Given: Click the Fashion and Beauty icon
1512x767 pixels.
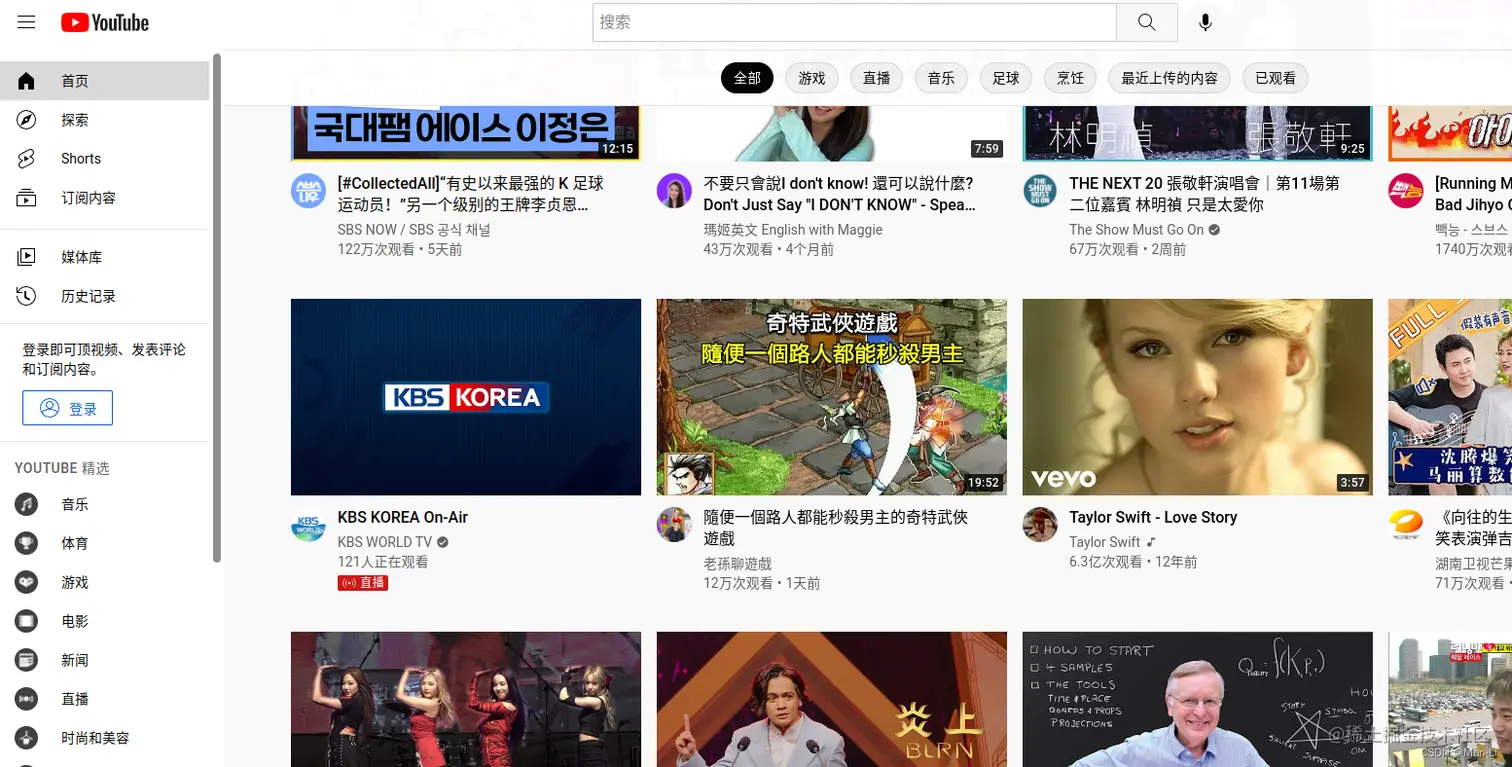Looking at the screenshot, I should 26,738.
